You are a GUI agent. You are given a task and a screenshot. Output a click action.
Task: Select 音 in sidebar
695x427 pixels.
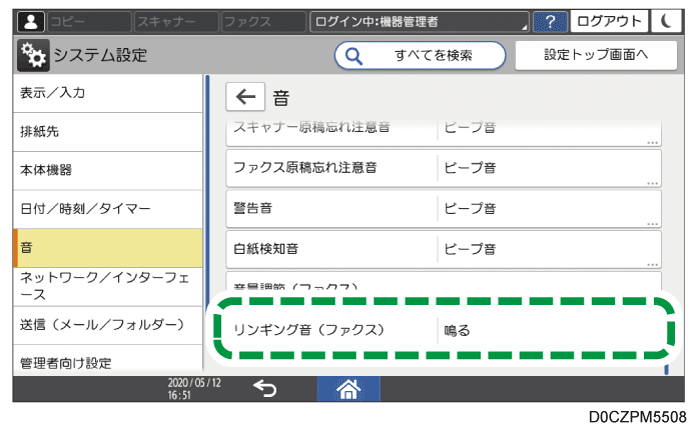click(x=108, y=248)
